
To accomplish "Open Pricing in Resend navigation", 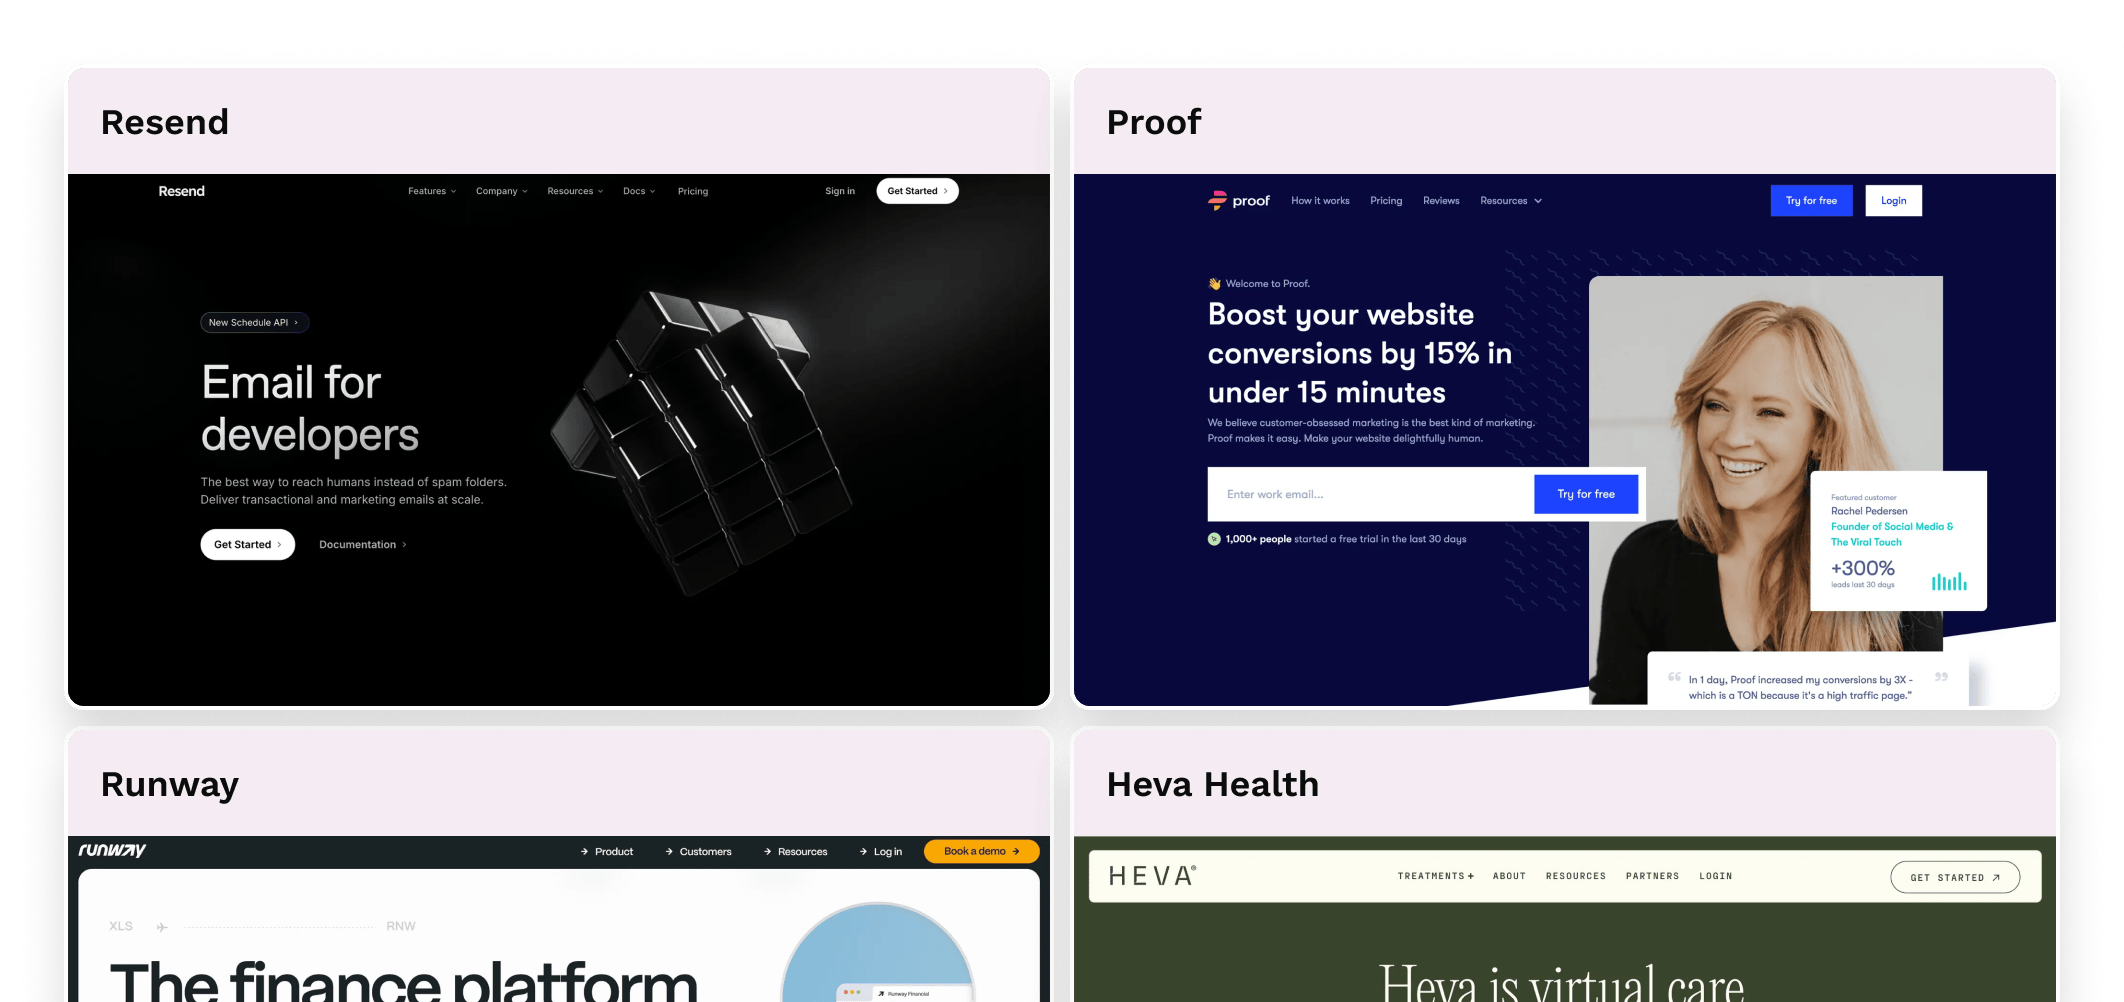I will (693, 191).
